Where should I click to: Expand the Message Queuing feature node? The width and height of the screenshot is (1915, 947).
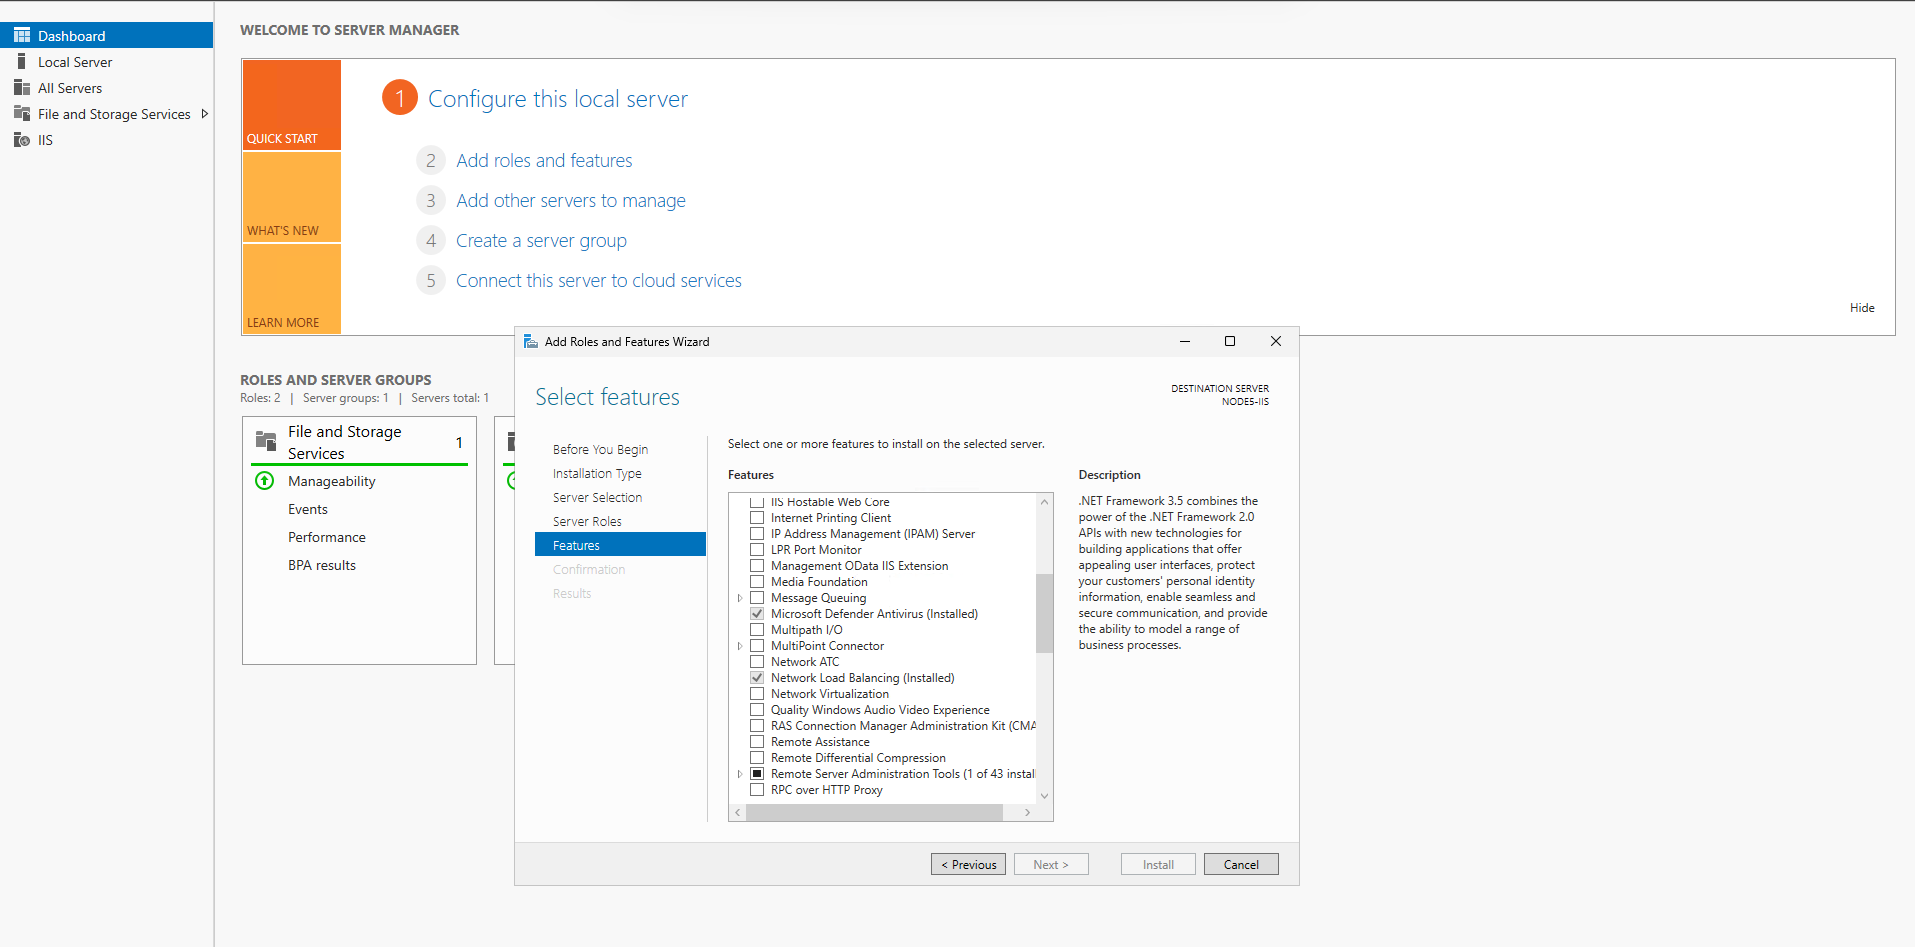[x=740, y=598]
